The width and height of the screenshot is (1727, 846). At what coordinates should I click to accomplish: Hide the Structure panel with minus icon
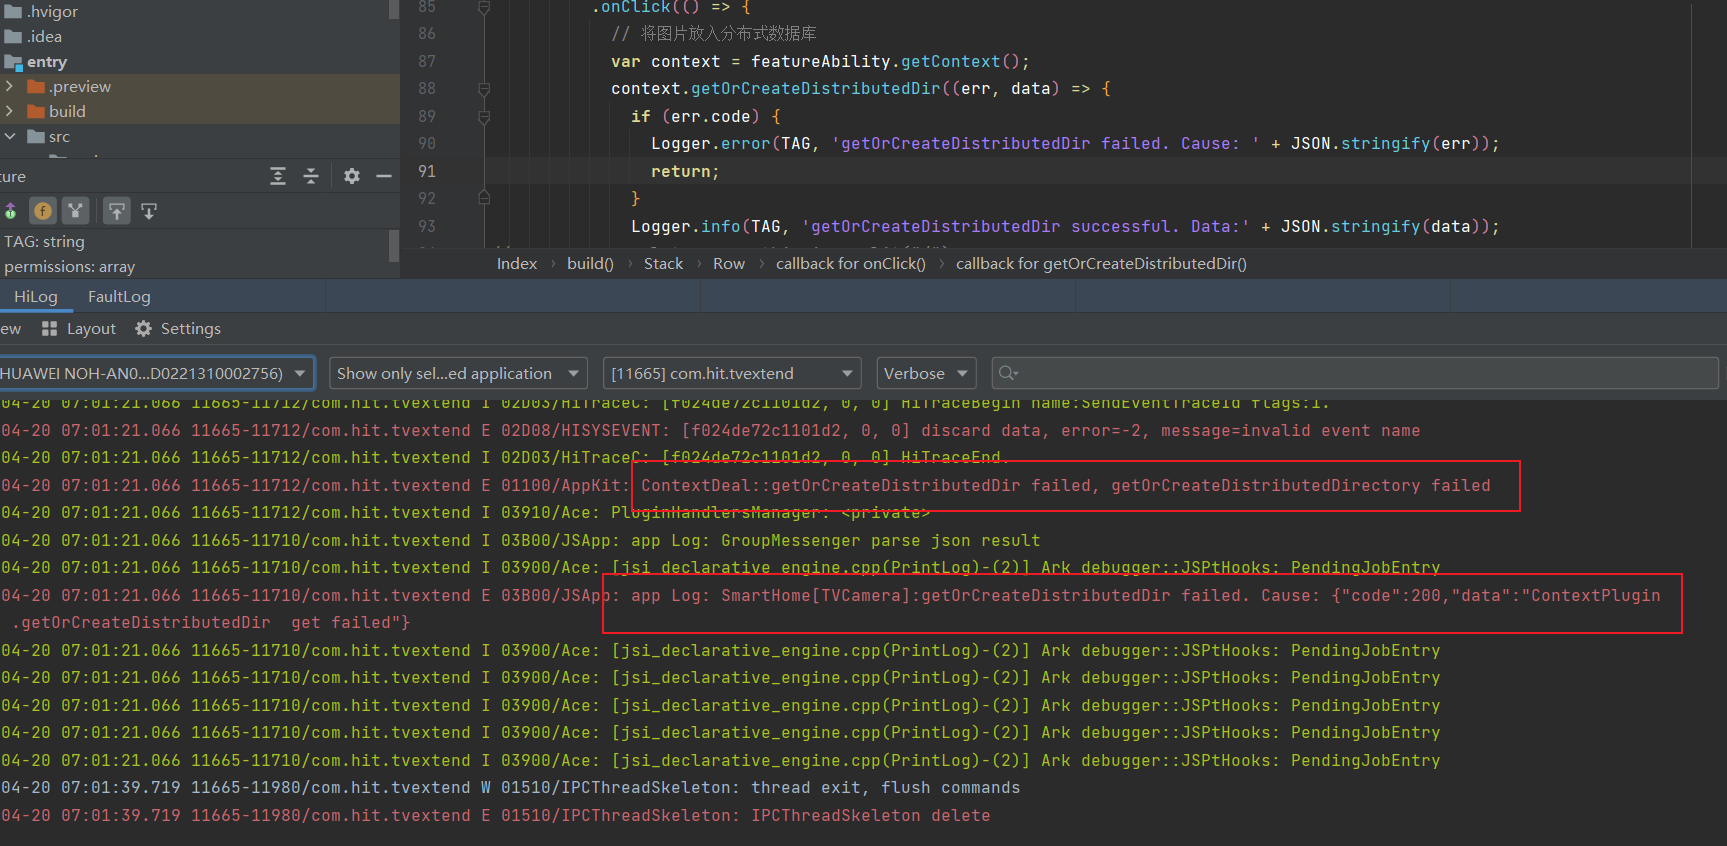click(x=384, y=176)
